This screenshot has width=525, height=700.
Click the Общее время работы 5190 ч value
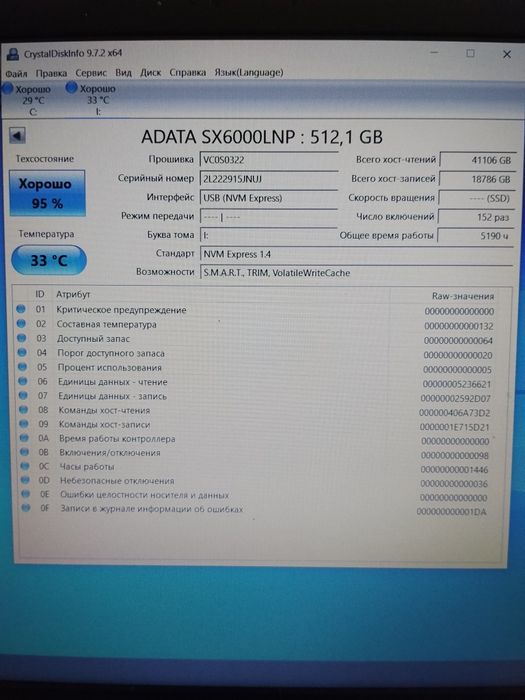point(475,236)
